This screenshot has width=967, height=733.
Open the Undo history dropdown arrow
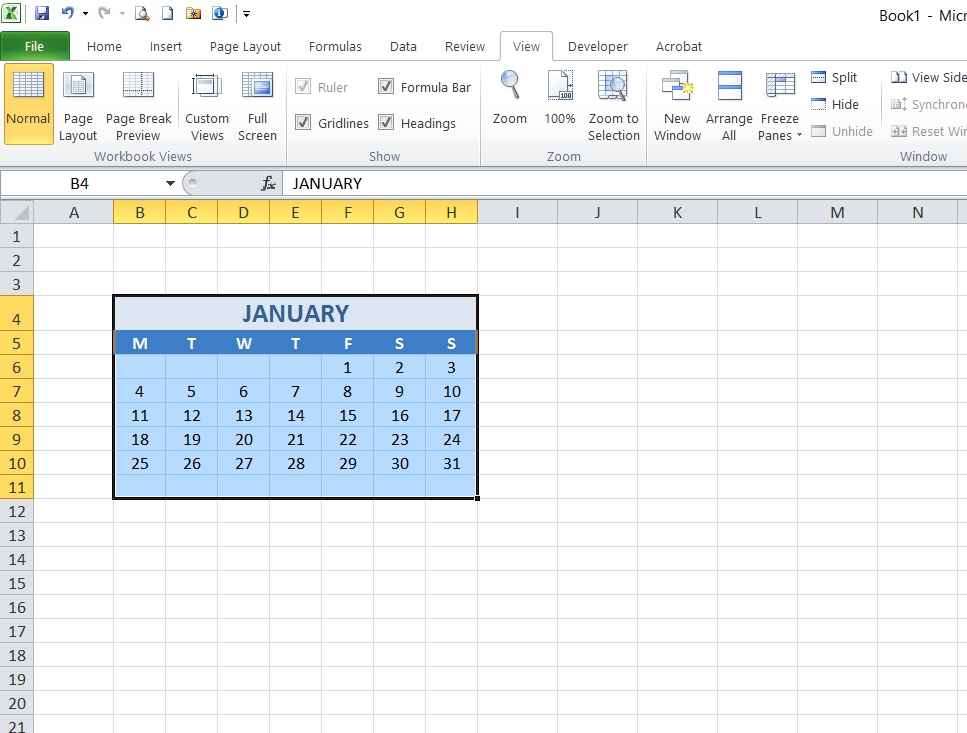(x=85, y=13)
